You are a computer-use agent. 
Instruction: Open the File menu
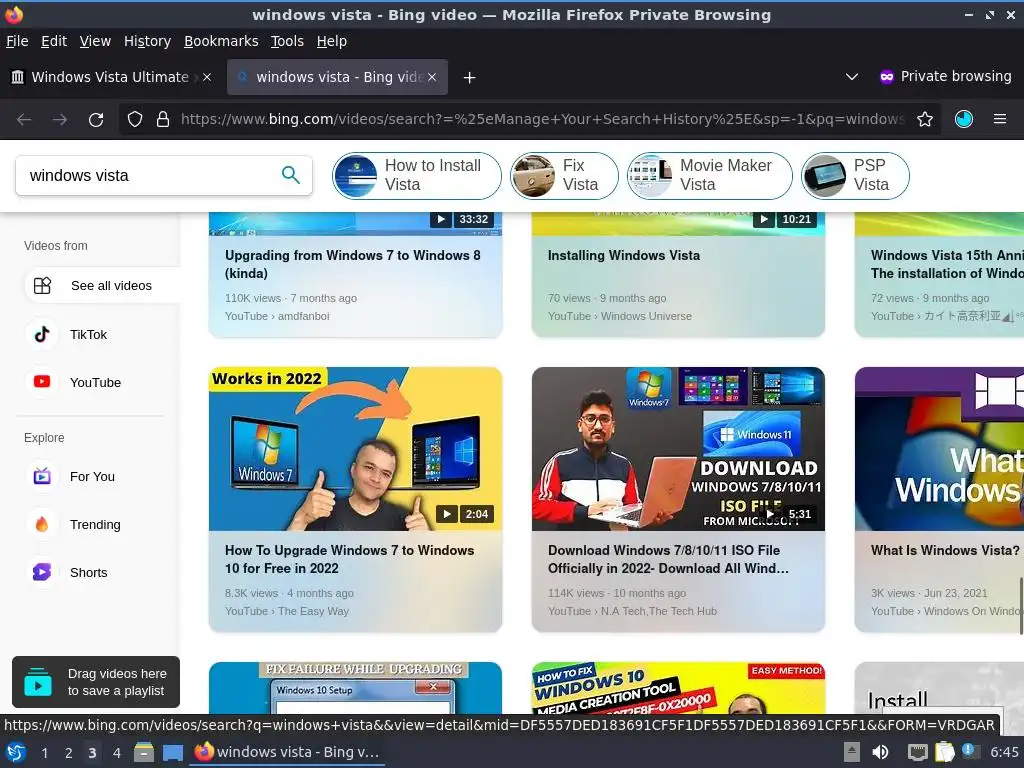[17, 41]
